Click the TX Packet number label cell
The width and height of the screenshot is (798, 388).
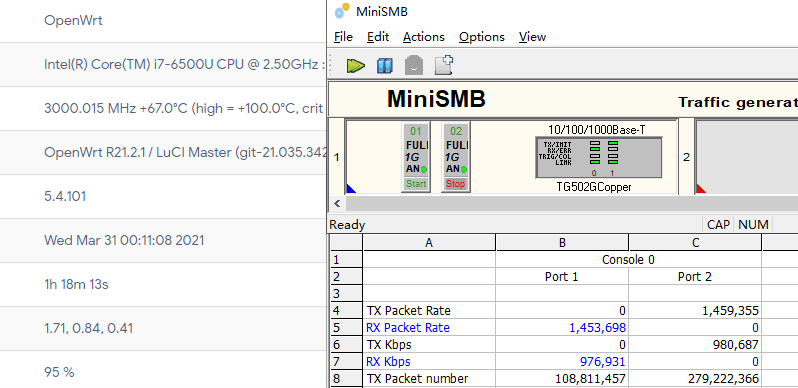coord(429,378)
